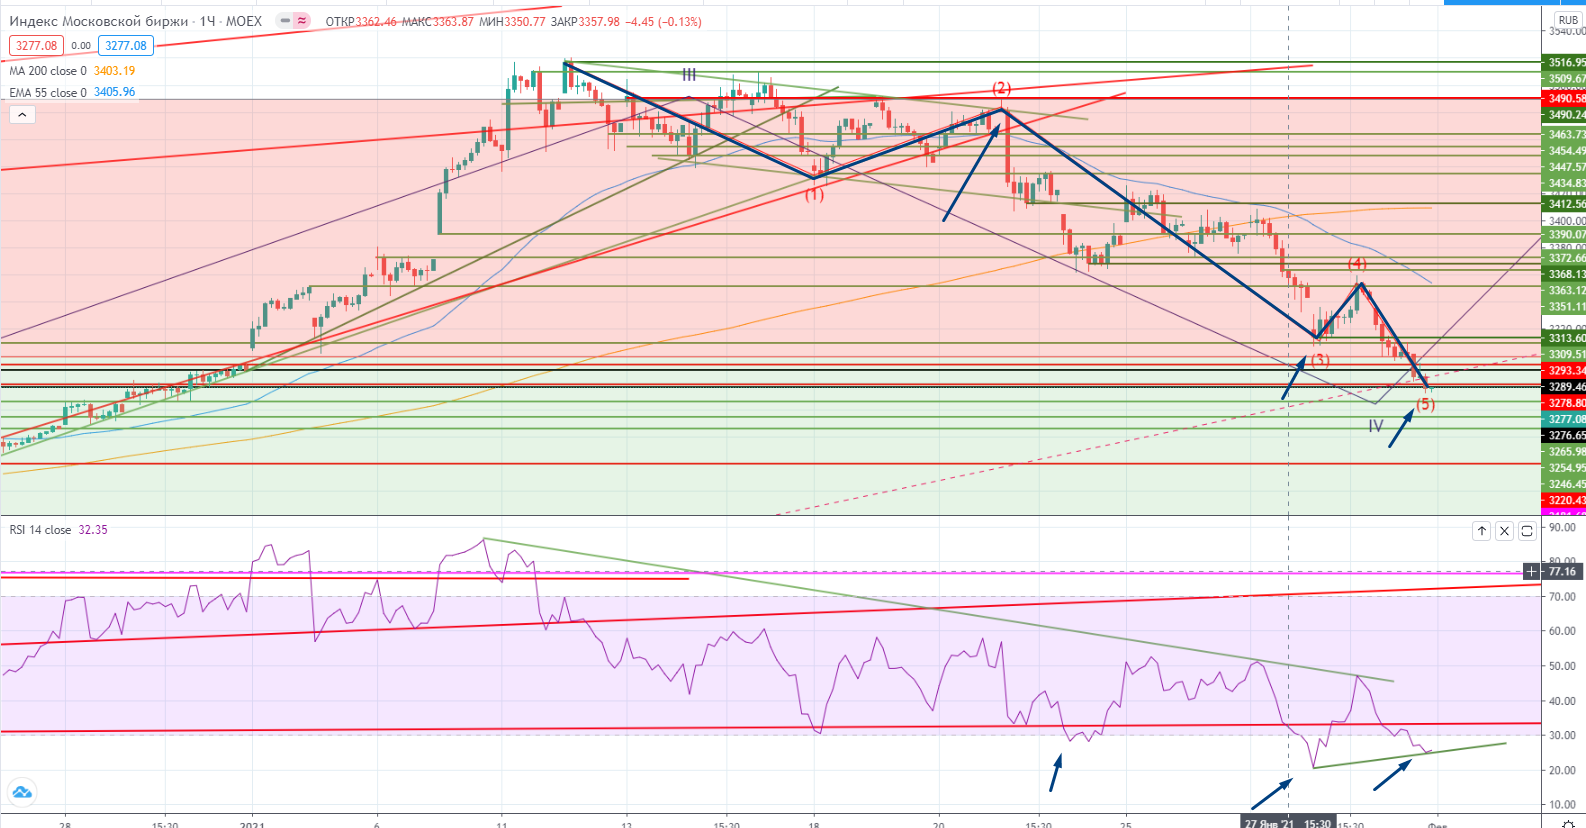Delete the RSI pane with X
This screenshot has width=1586, height=828.
point(1504,531)
